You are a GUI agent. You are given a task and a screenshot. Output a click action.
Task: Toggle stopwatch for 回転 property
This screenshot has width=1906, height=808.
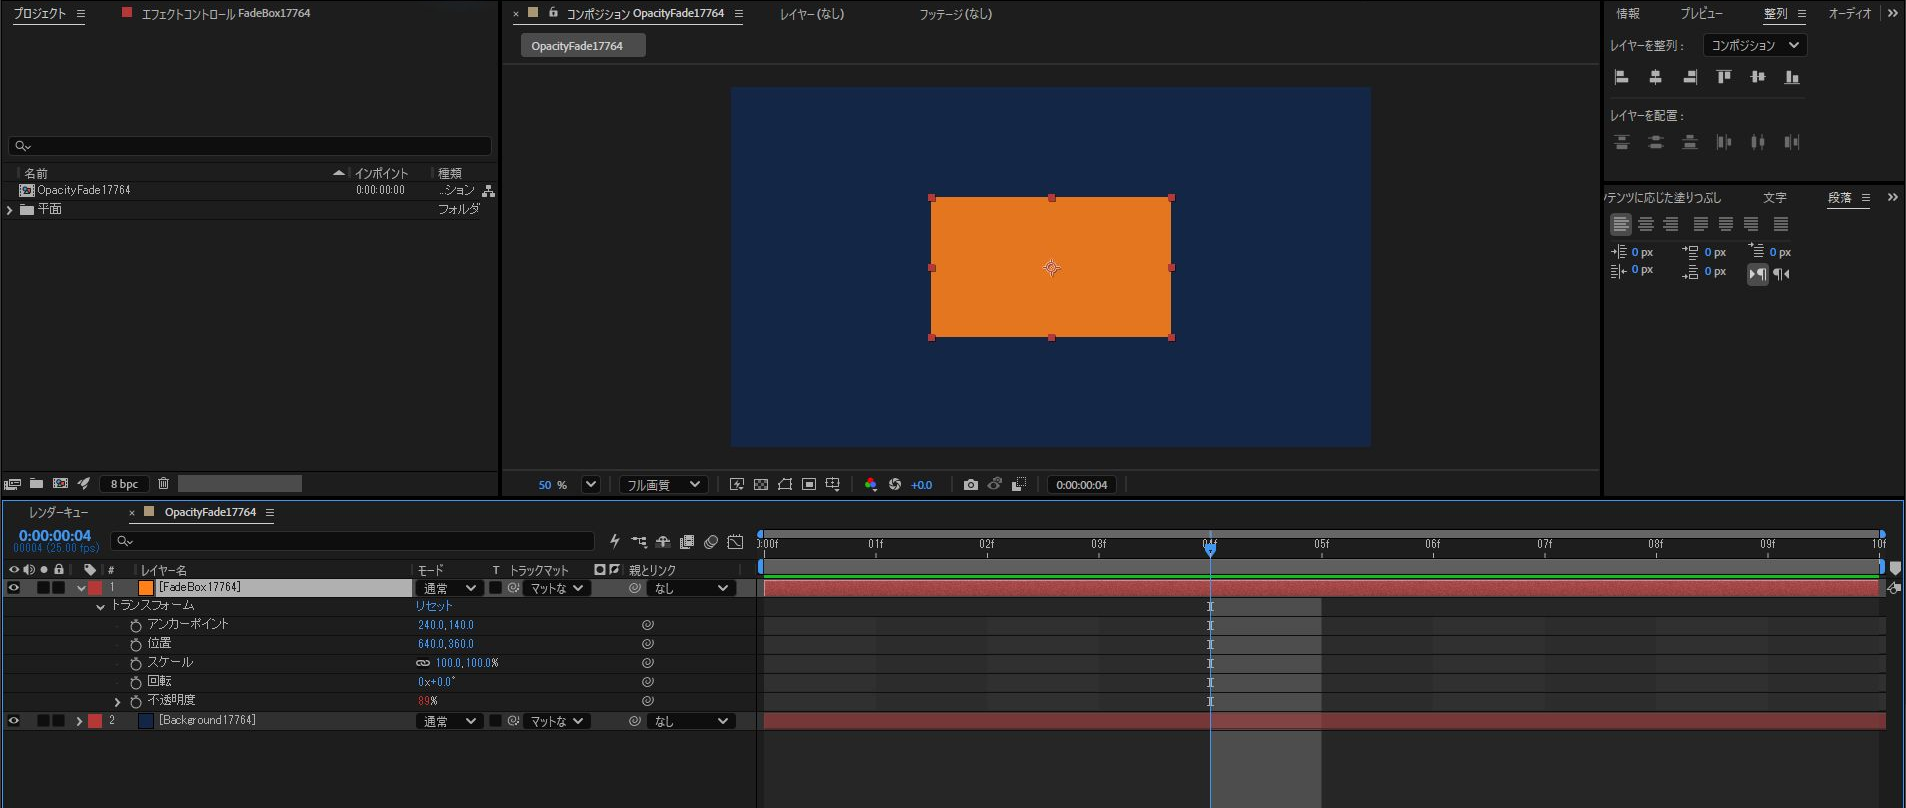[x=136, y=683]
